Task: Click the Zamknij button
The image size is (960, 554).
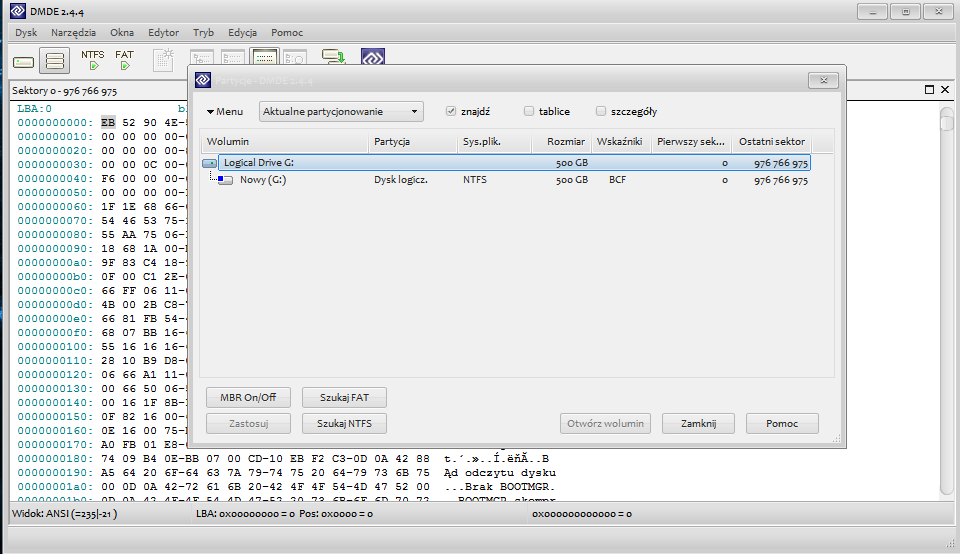Action: tap(698, 423)
